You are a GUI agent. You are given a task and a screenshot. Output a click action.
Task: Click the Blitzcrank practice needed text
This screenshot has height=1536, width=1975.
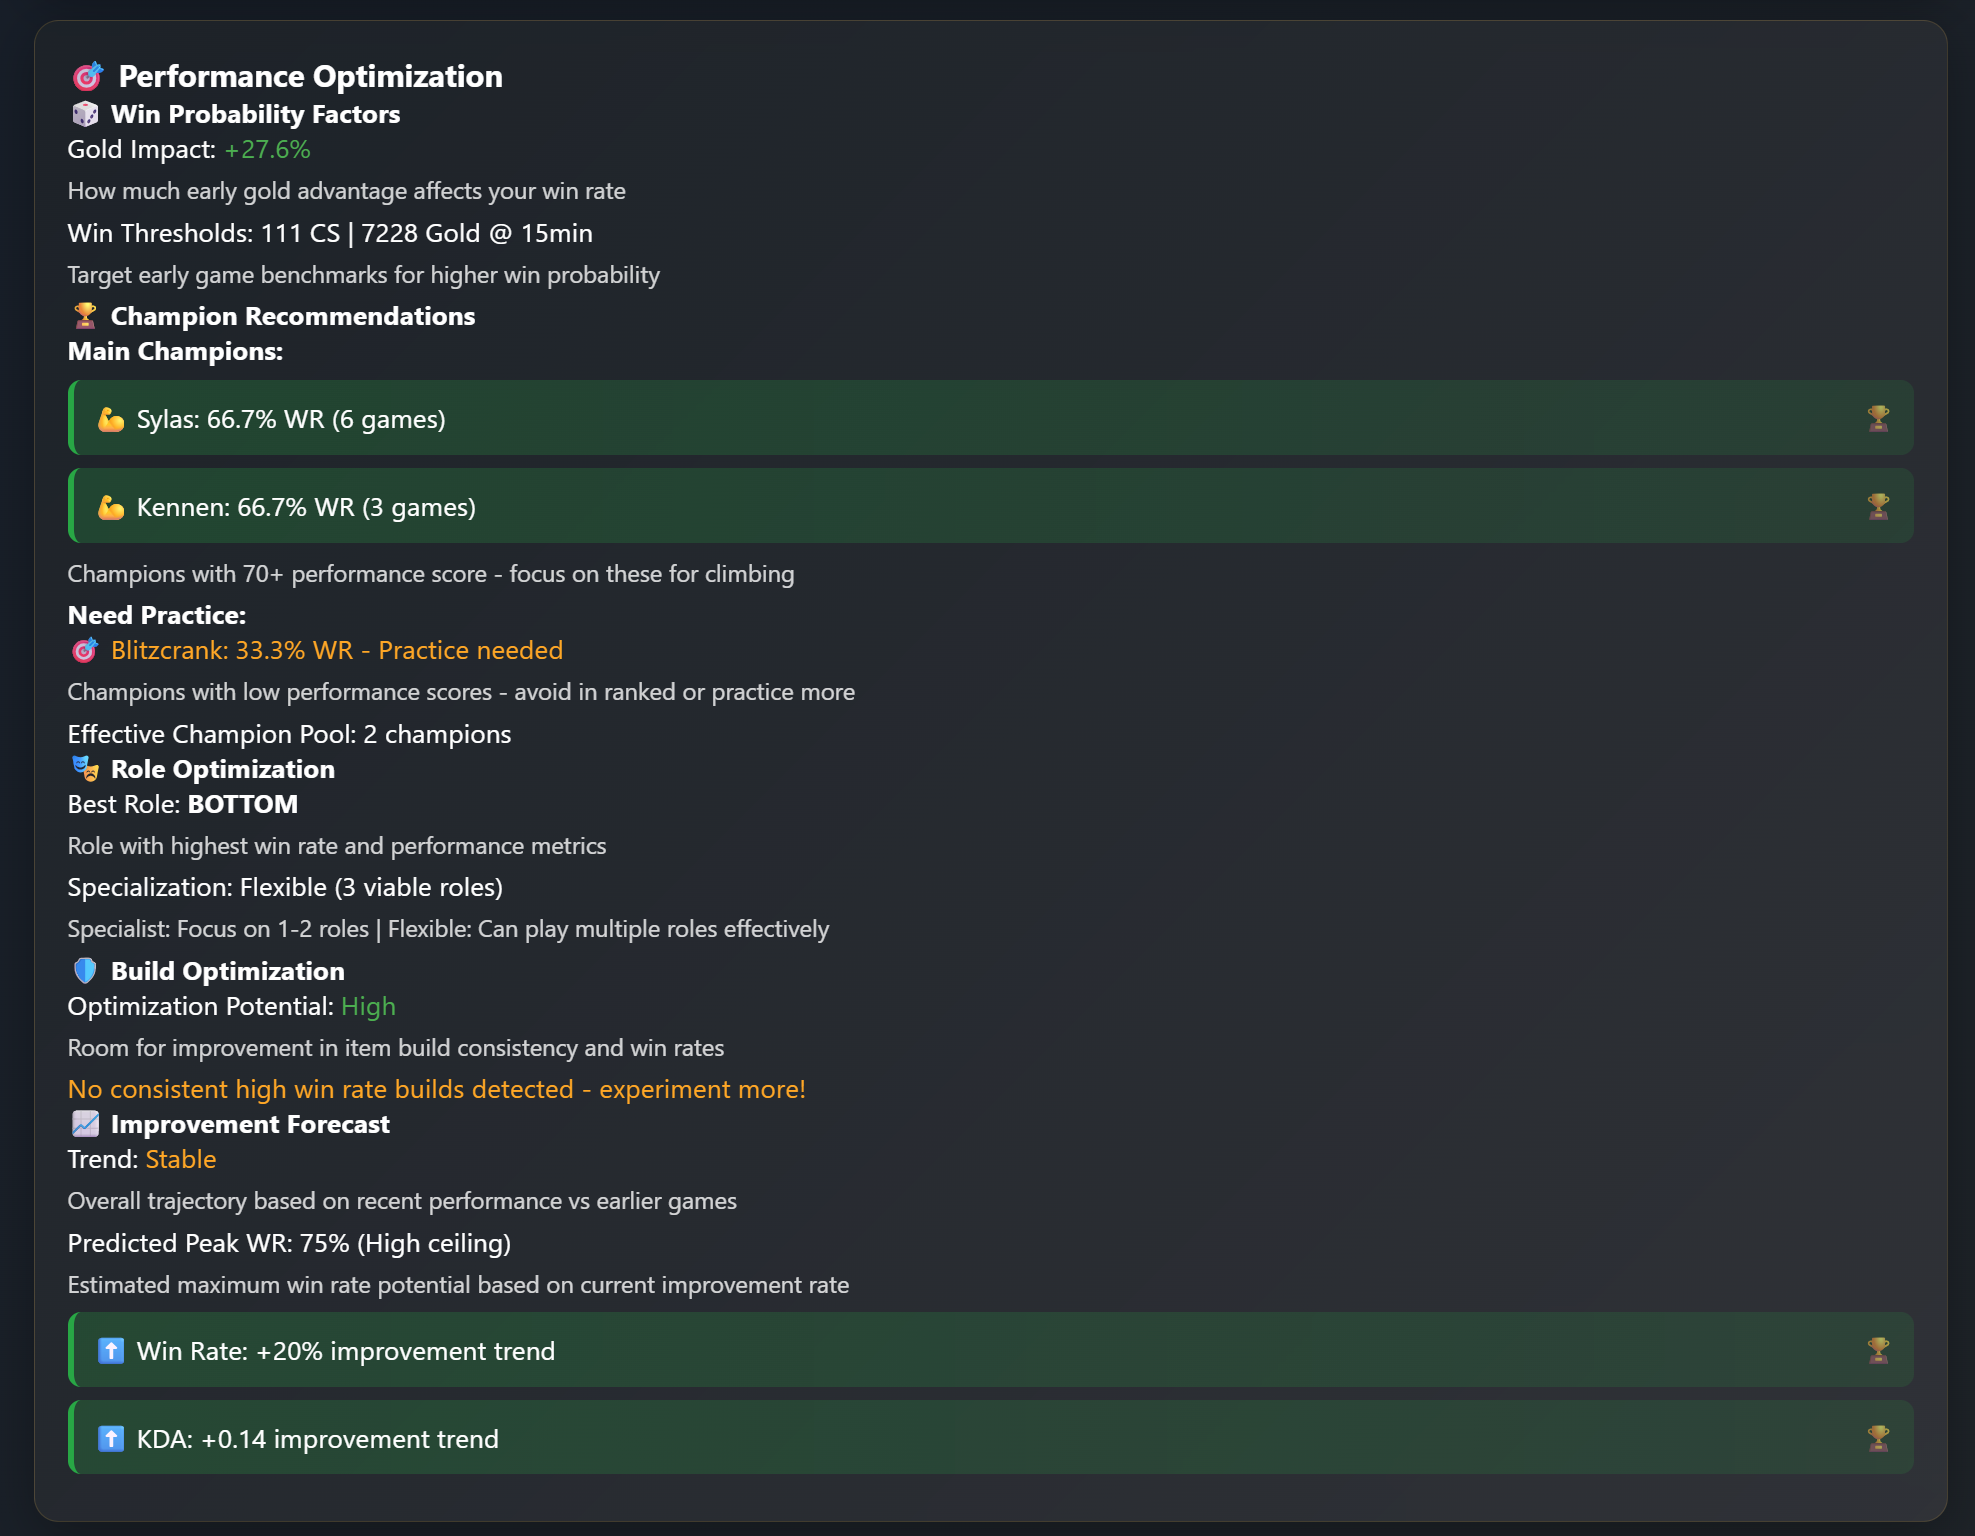click(x=337, y=651)
